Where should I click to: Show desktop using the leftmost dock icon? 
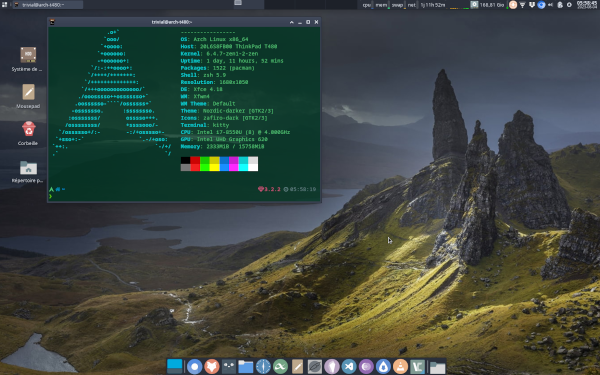tap(174, 366)
